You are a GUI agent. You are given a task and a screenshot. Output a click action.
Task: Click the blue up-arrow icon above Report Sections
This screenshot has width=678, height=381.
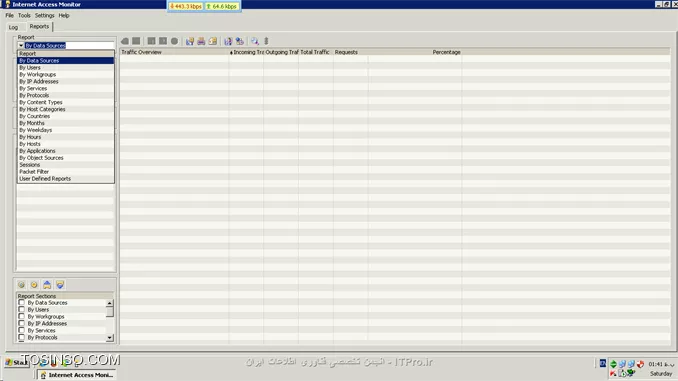click(47, 285)
